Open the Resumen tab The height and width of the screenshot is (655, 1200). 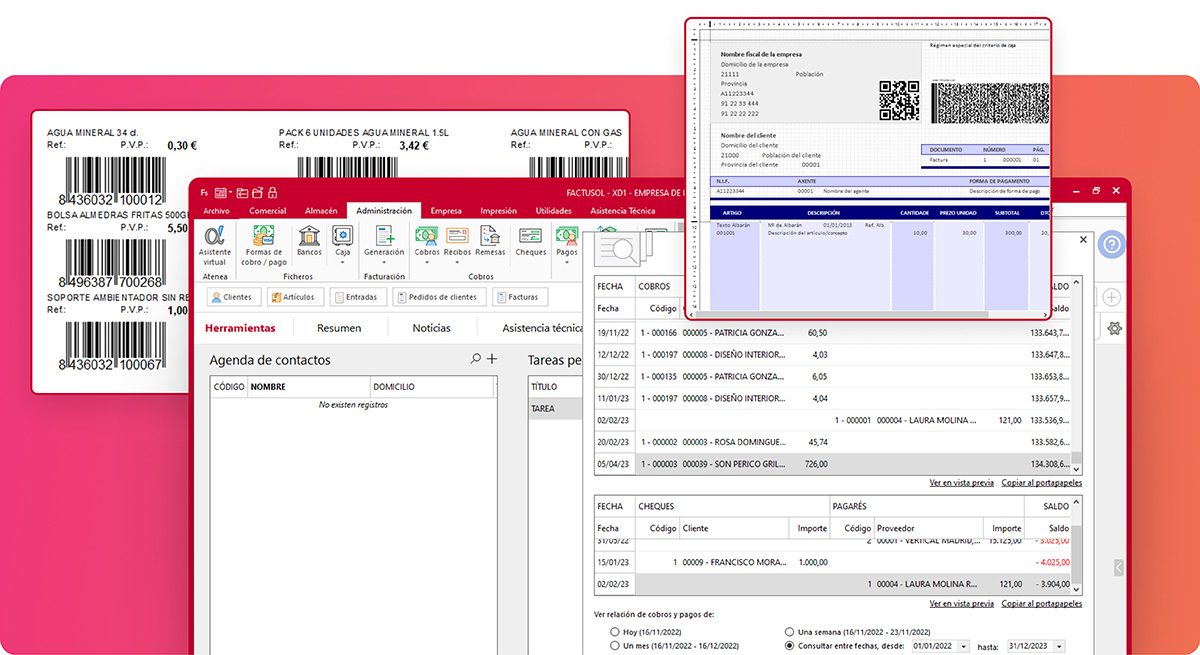click(339, 328)
